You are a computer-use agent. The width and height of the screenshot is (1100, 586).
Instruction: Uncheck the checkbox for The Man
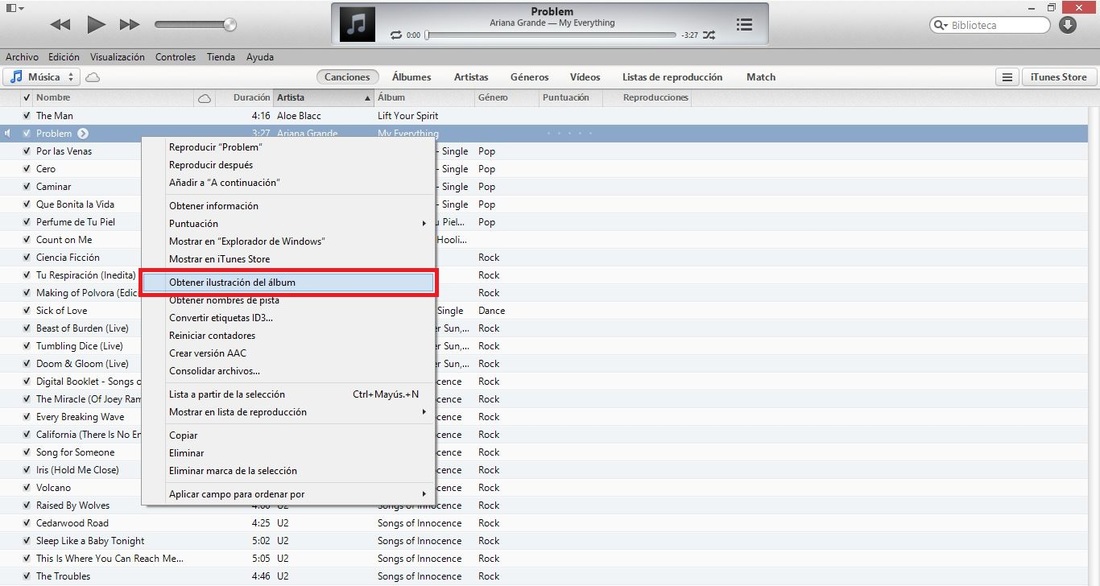(27, 116)
